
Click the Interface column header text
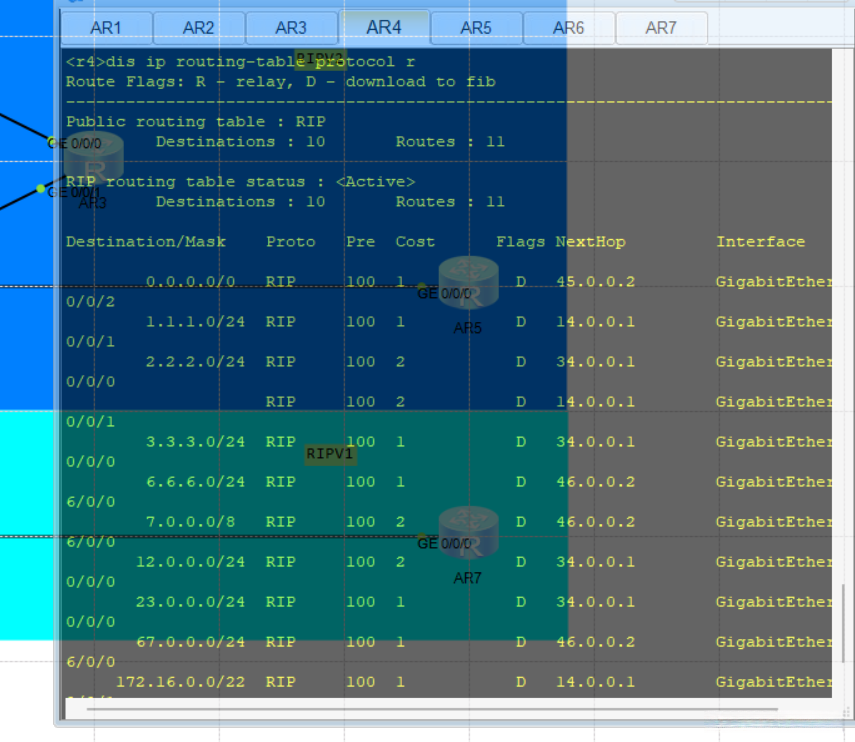(761, 242)
